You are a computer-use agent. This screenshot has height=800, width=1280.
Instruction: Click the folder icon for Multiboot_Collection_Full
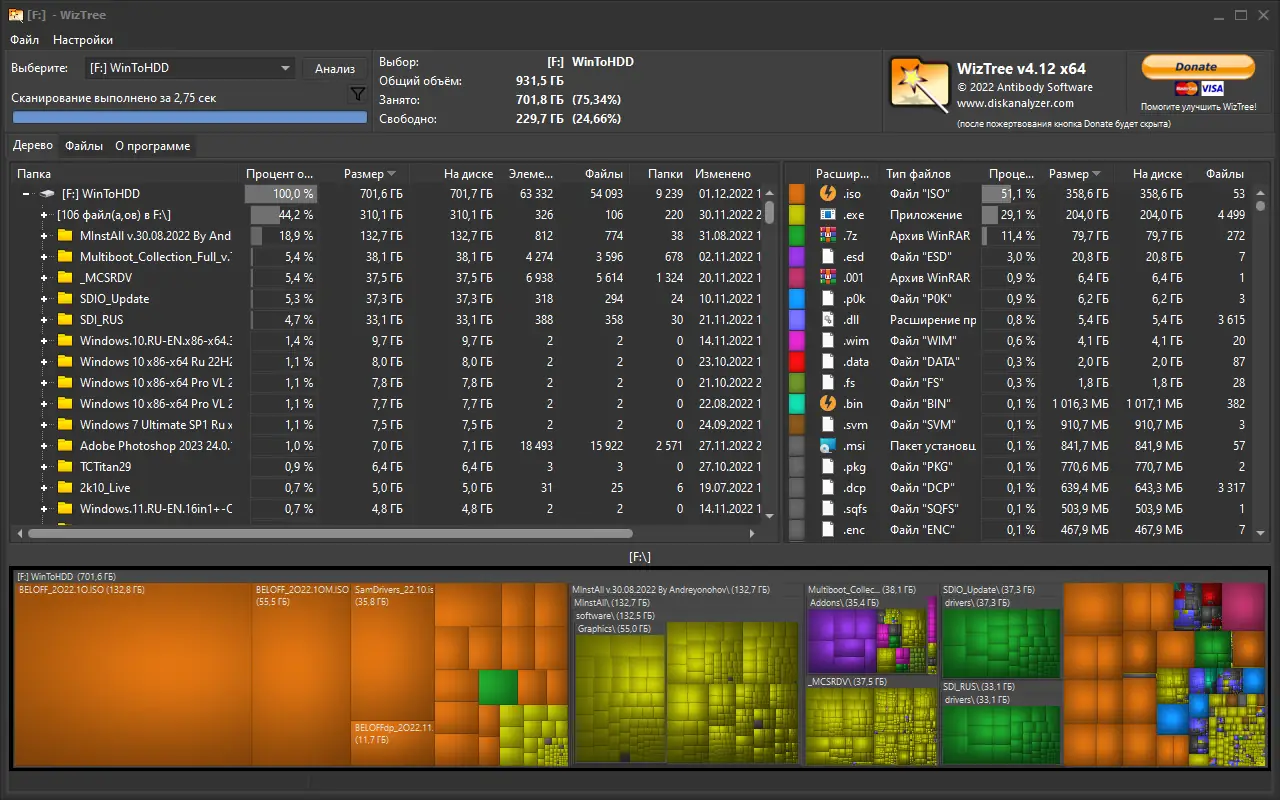(x=66, y=257)
